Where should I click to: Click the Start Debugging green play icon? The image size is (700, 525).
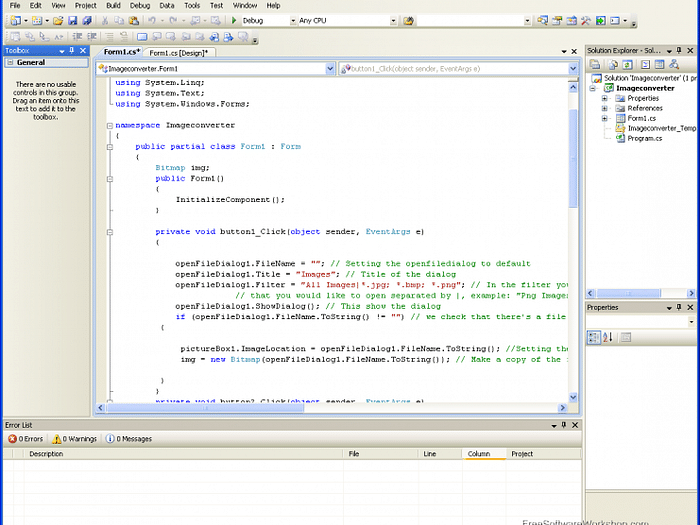[234, 20]
